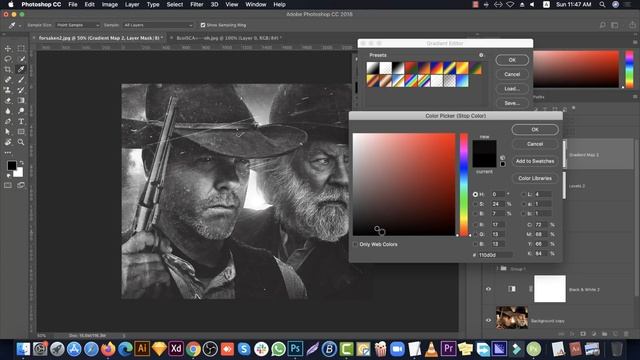This screenshot has height=360, width=640.
Task: Select the Horizontal Type tool
Action: (21, 121)
